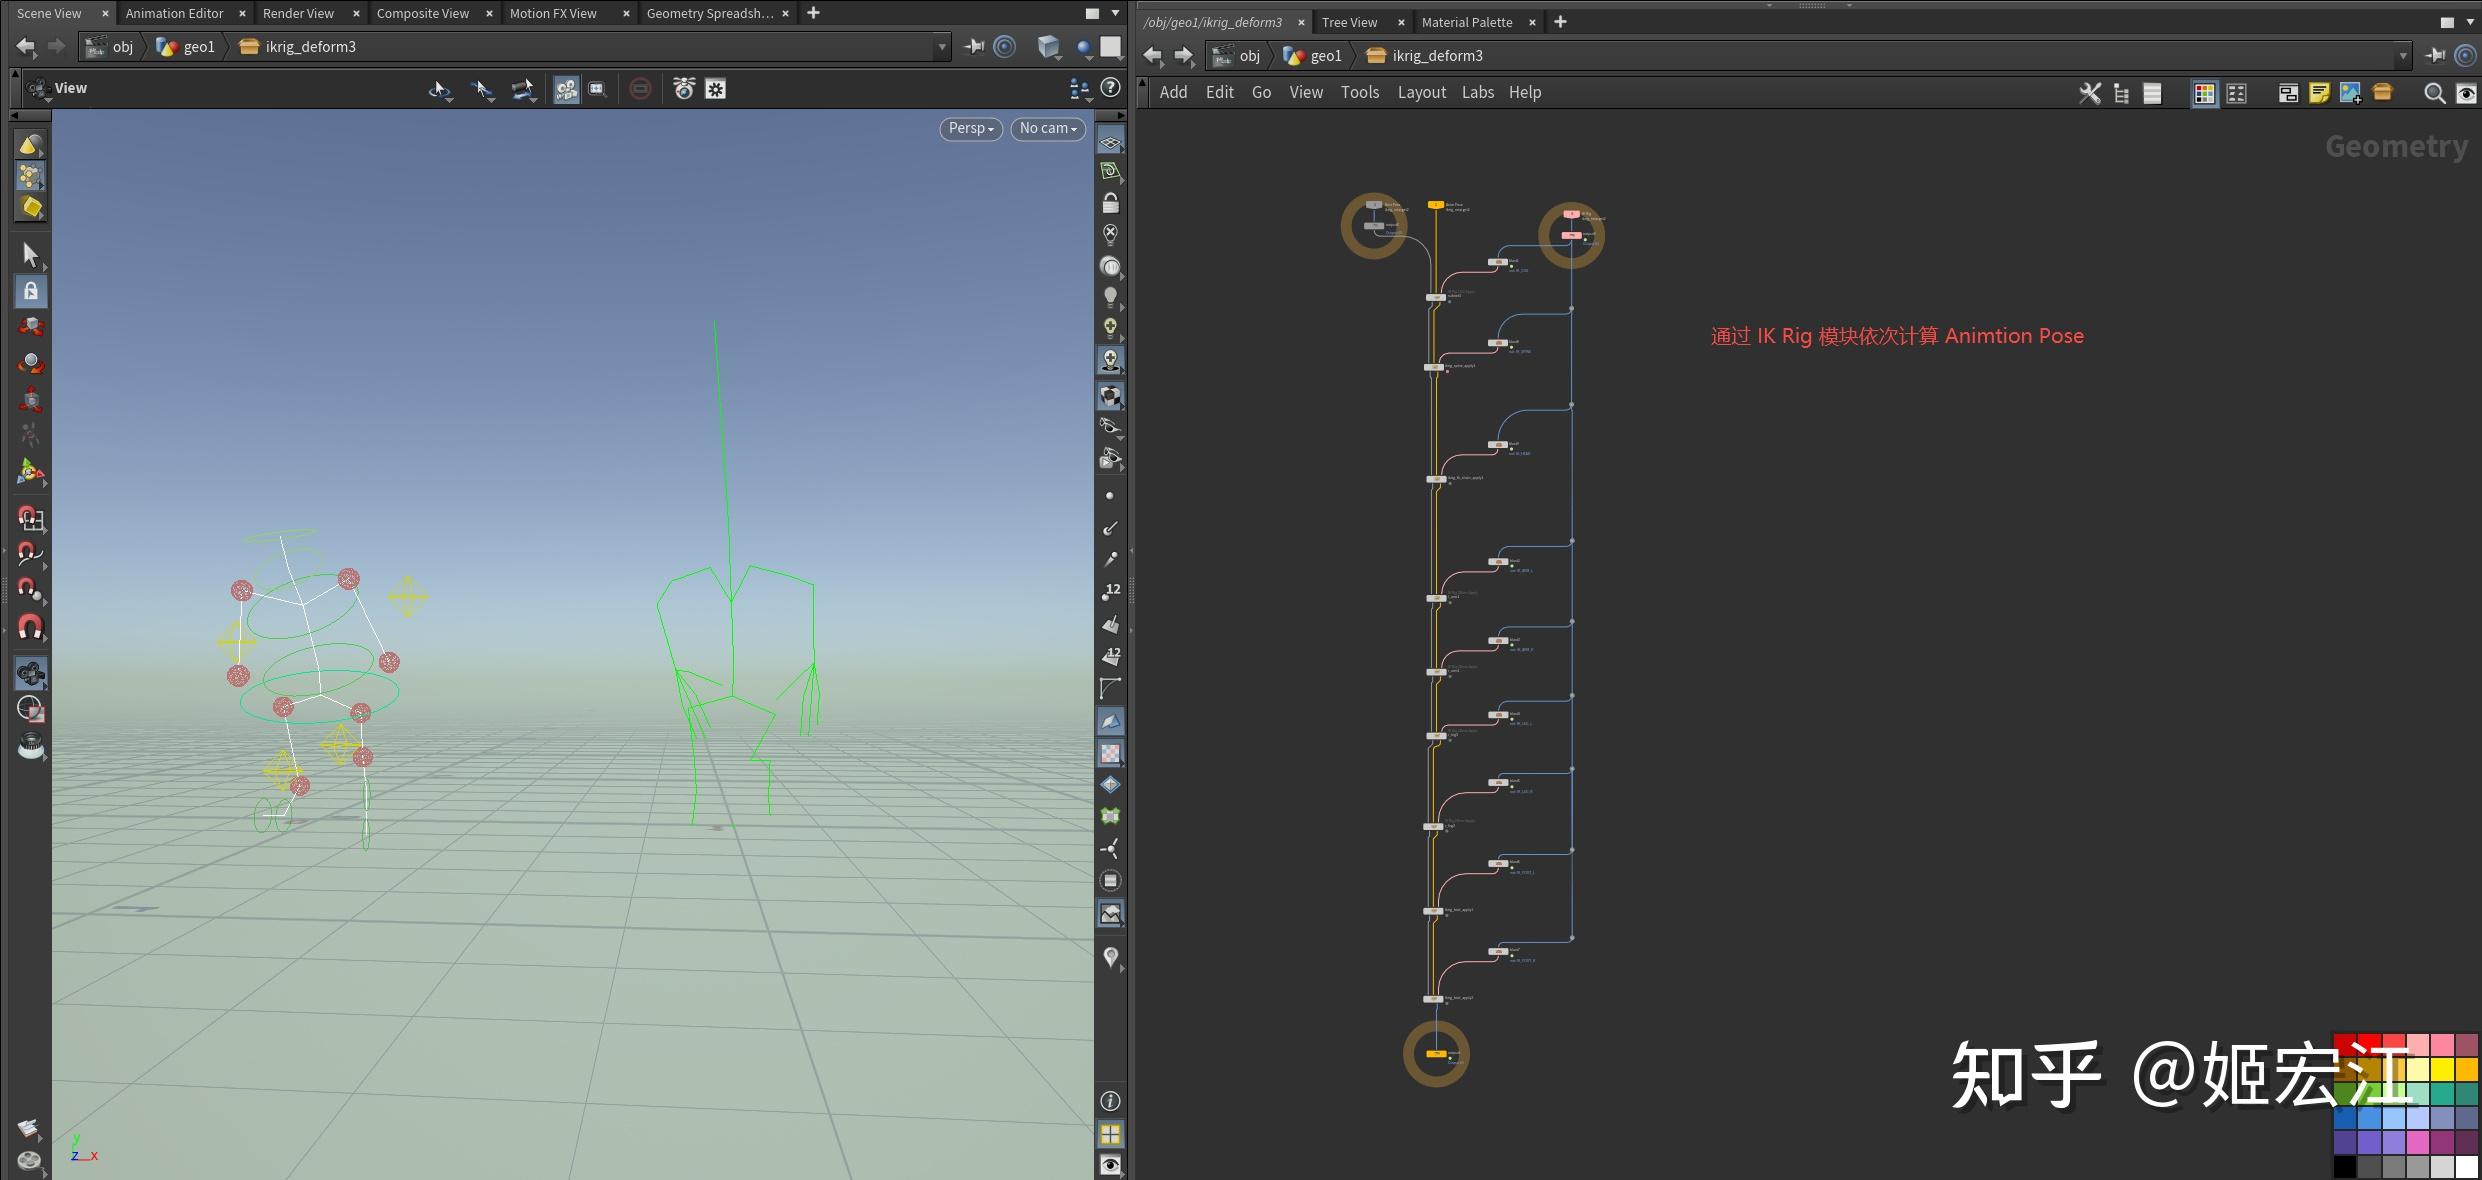2482x1180 pixels.
Task: Open viewport help via the question mark button
Action: [x=1110, y=88]
